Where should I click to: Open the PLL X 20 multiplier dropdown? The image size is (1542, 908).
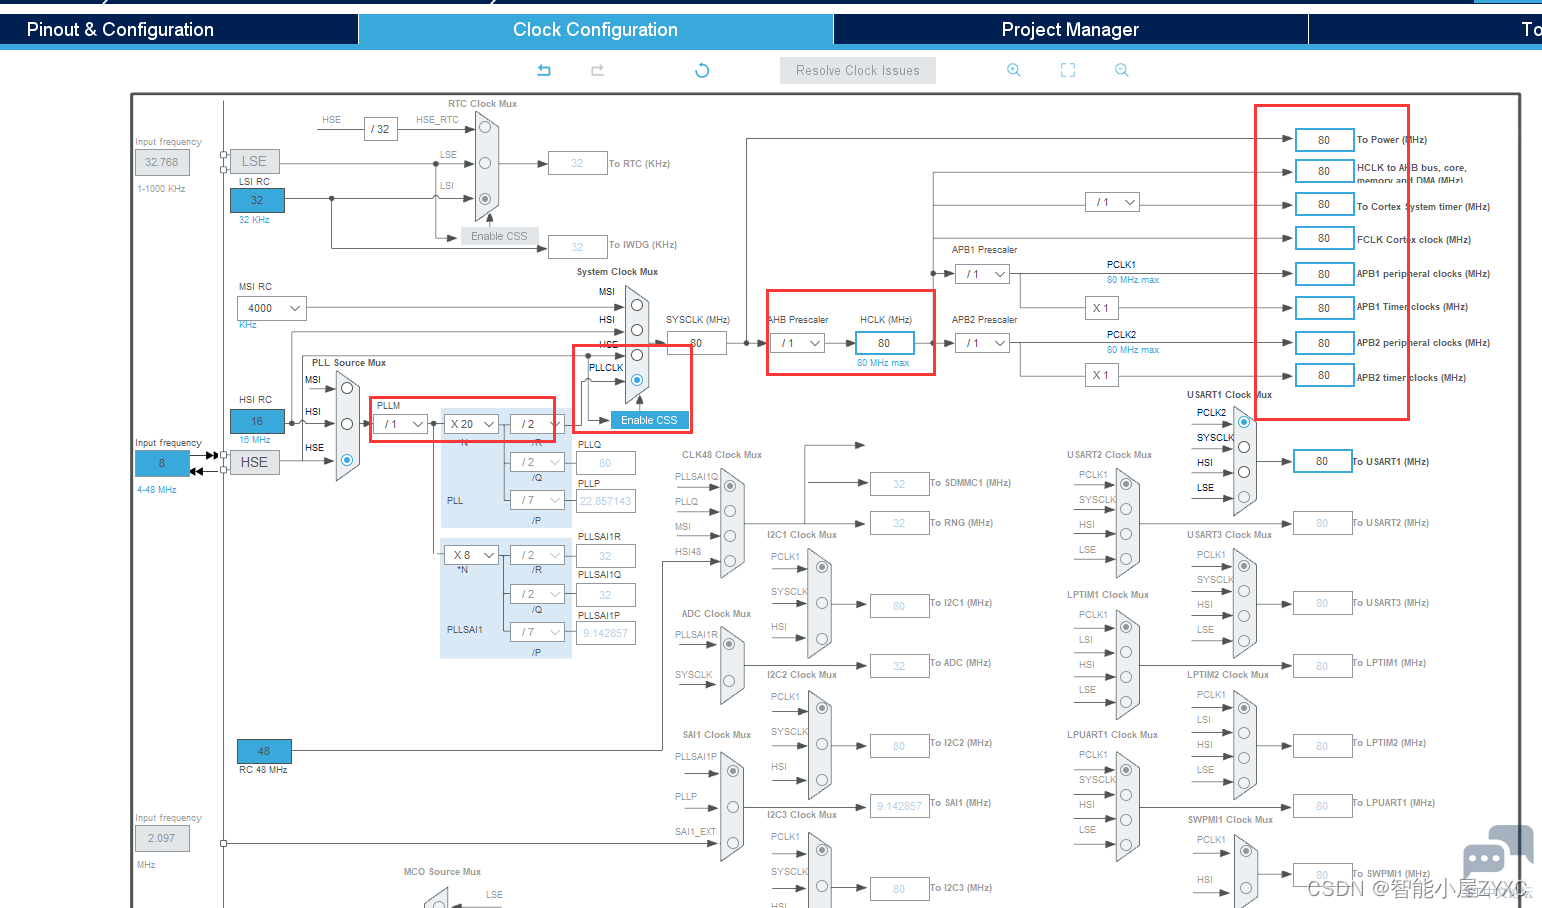pyautogui.click(x=472, y=424)
